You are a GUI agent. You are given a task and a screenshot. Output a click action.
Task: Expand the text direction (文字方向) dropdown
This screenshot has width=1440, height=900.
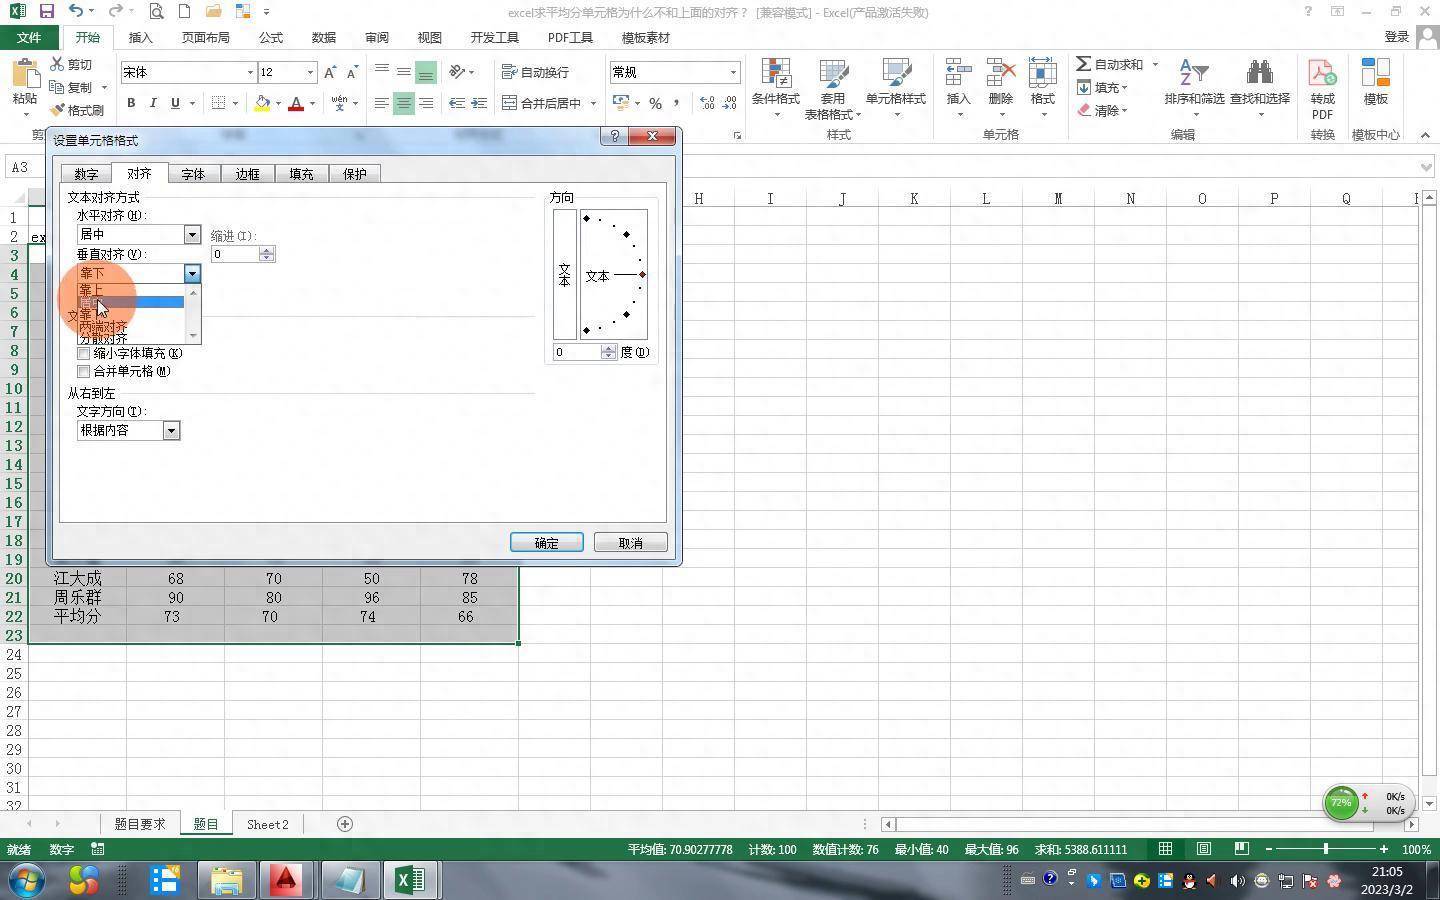(x=171, y=430)
